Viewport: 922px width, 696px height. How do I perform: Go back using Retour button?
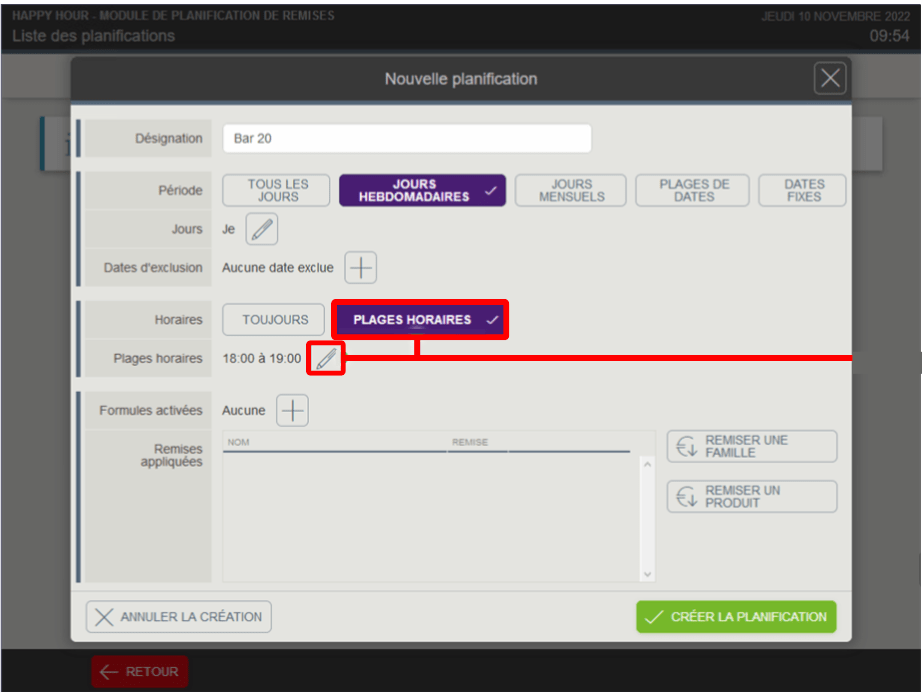(x=139, y=671)
